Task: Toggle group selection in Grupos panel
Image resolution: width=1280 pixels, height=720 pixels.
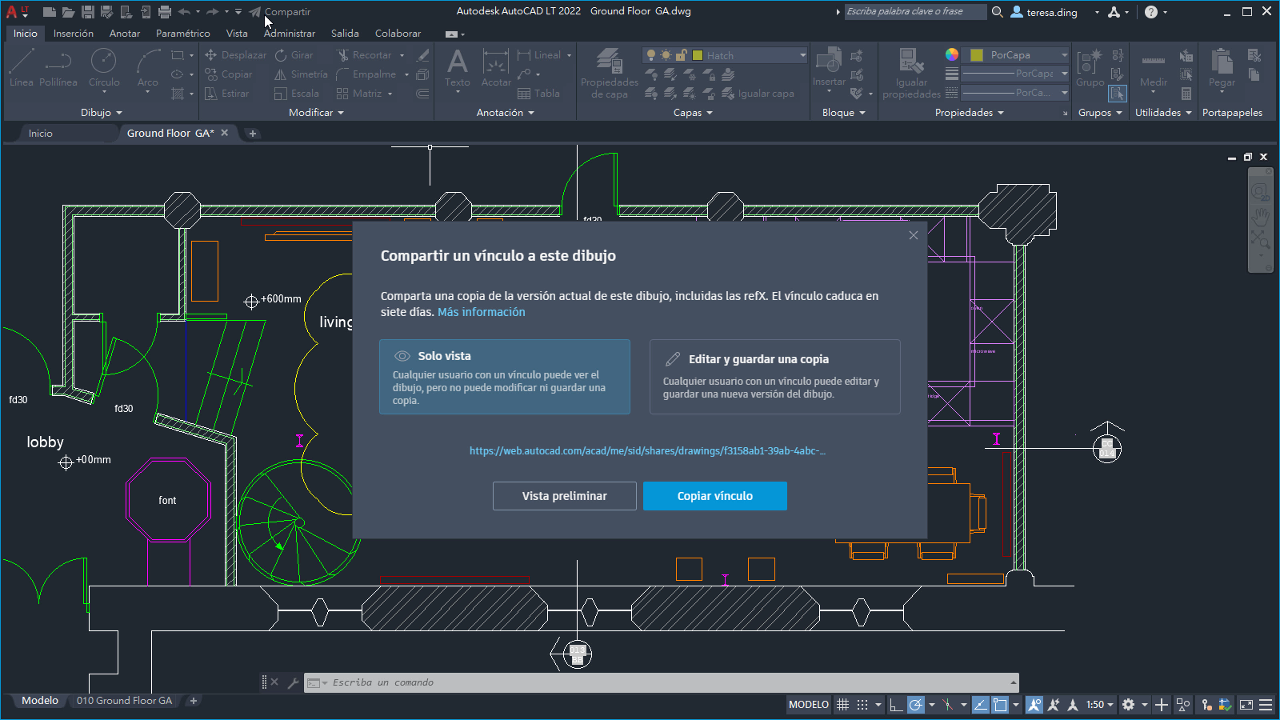Action: pyautogui.click(x=1117, y=94)
